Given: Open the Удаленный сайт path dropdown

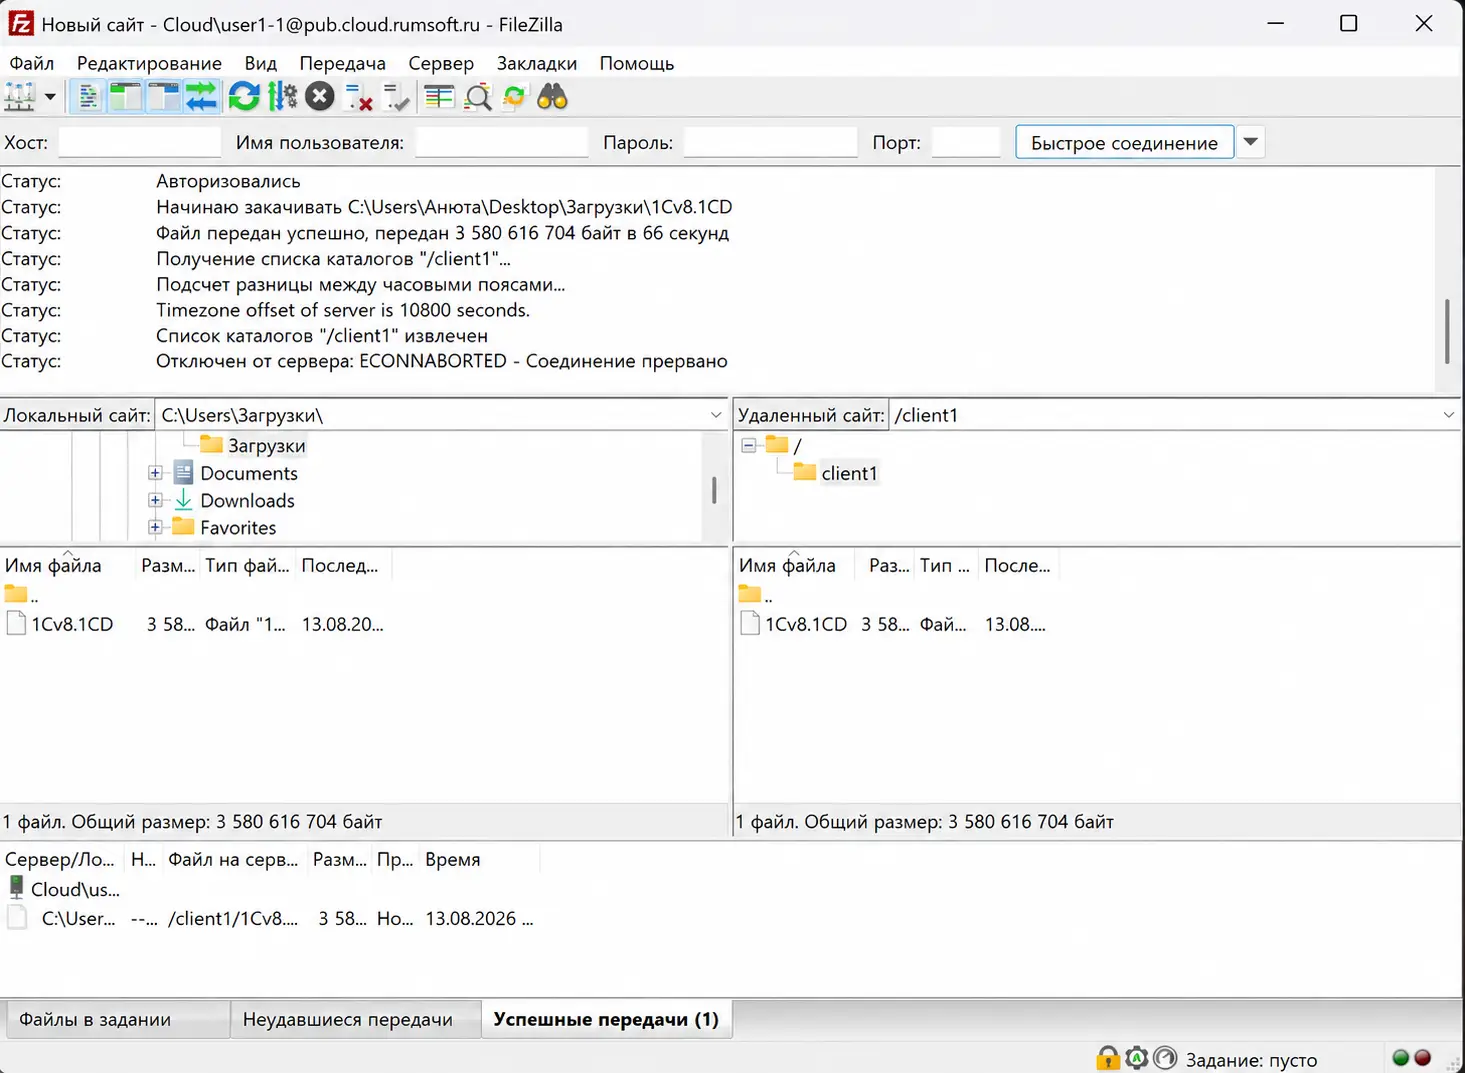Looking at the screenshot, I should coord(1449,415).
